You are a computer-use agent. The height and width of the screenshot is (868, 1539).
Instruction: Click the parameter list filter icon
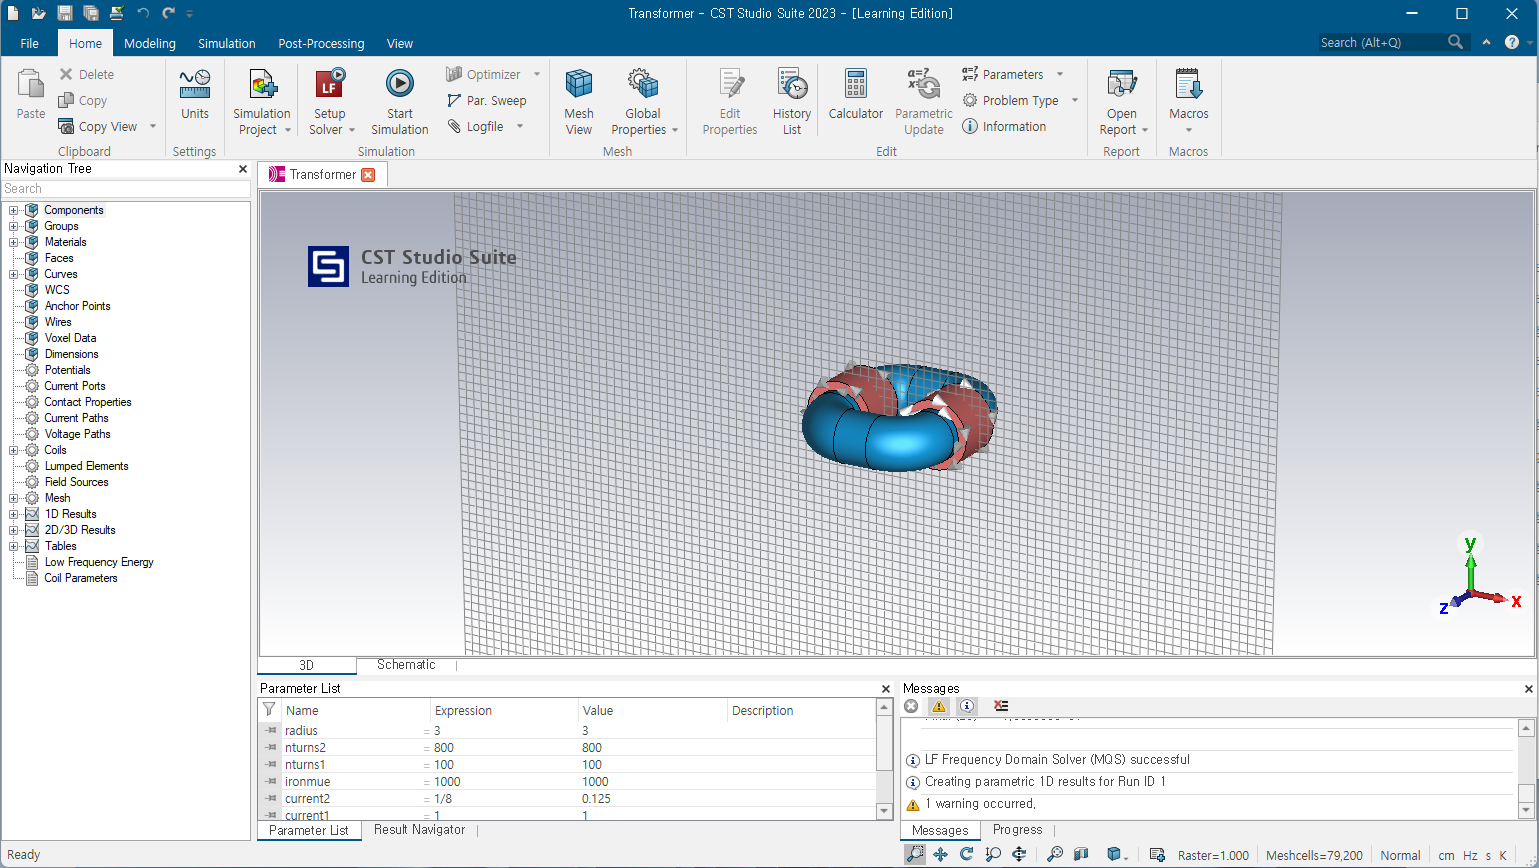269,710
